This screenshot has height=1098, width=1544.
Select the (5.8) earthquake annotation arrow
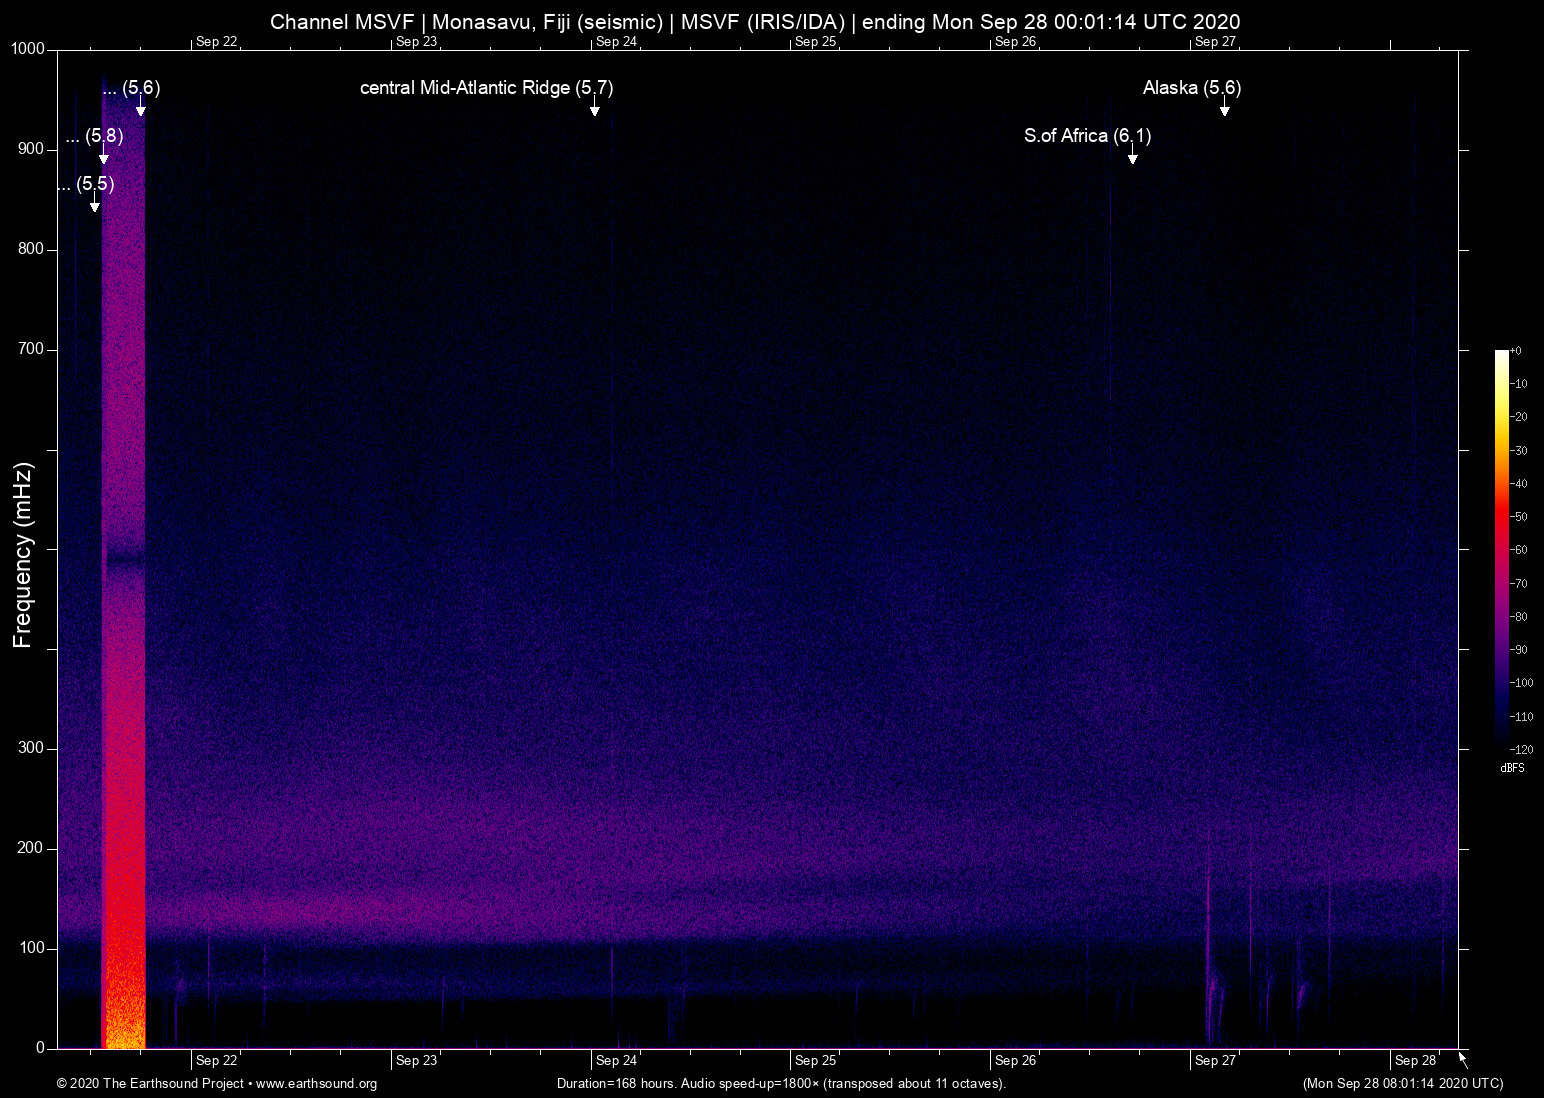click(104, 158)
